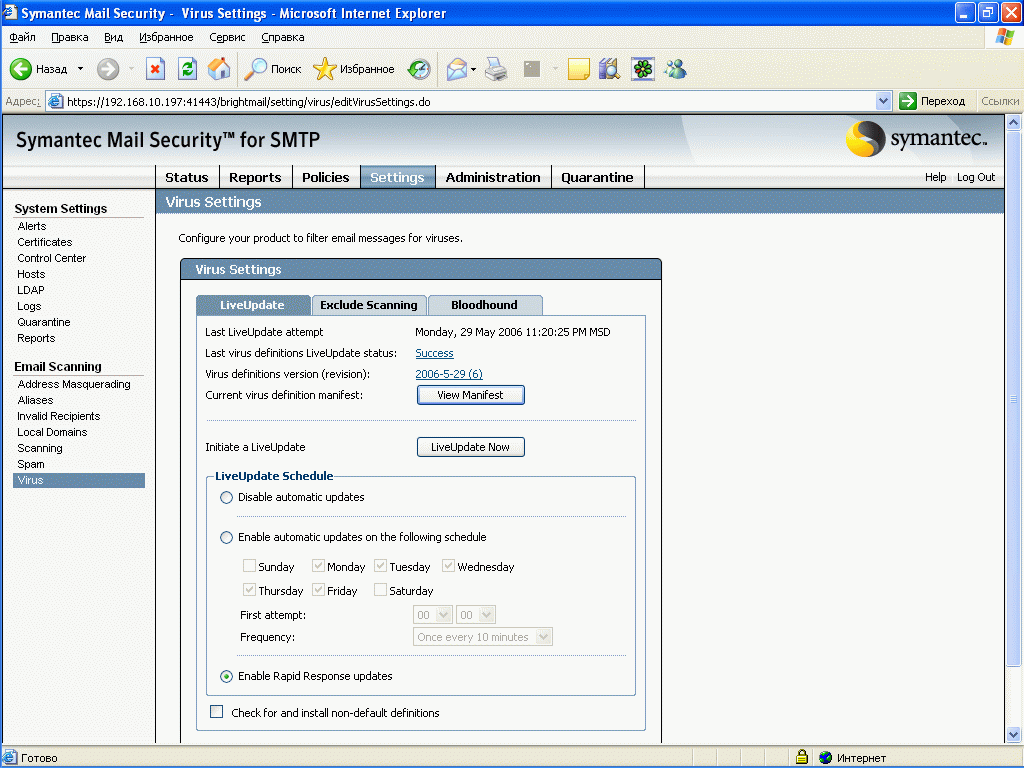Screen dimensions: 1024x768
Task: Select Disable automatic updates radio button
Action: (x=226, y=498)
